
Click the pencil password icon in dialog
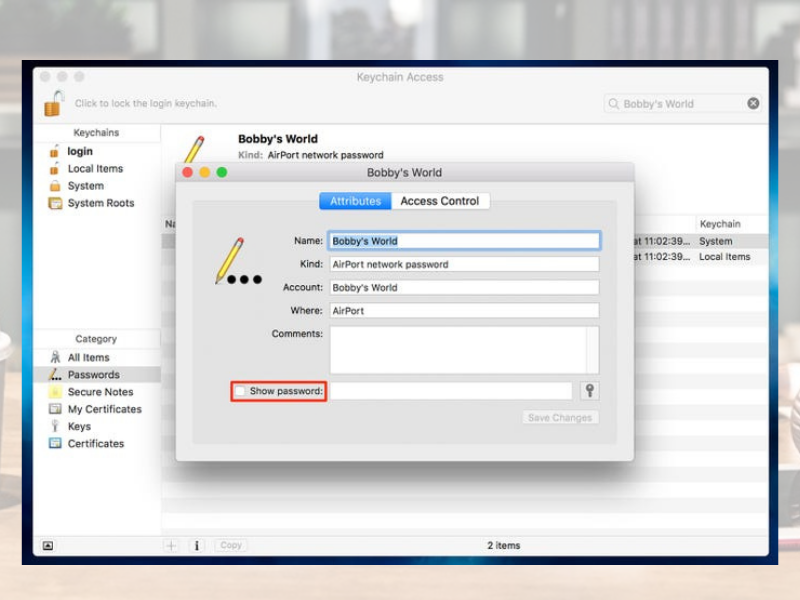(238, 261)
